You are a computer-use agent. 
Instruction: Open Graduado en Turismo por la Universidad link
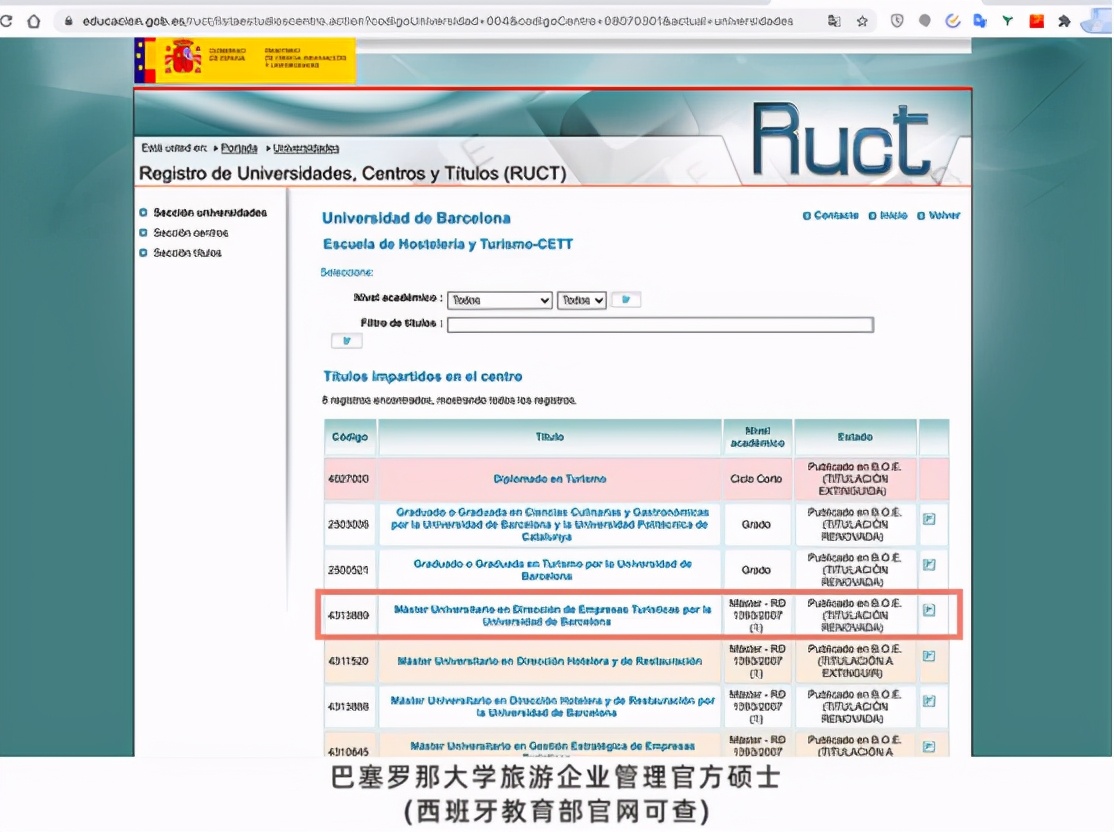tap(551, 570)
